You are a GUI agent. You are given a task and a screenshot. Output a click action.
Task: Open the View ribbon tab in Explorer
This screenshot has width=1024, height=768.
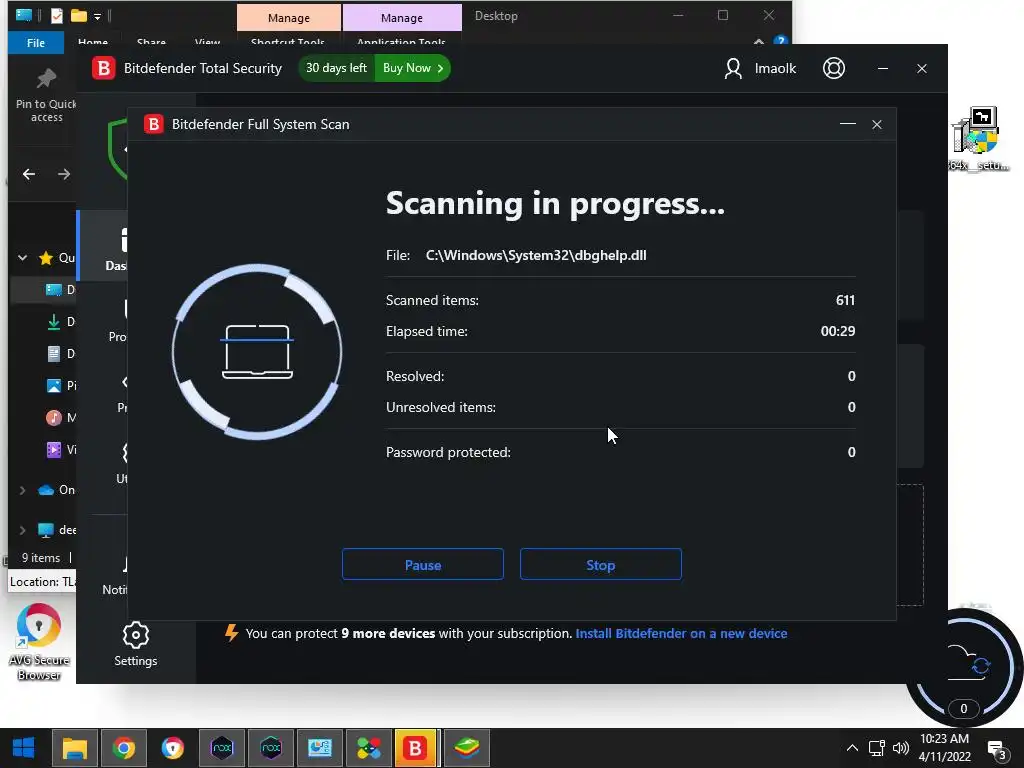[x=207, y=42]
